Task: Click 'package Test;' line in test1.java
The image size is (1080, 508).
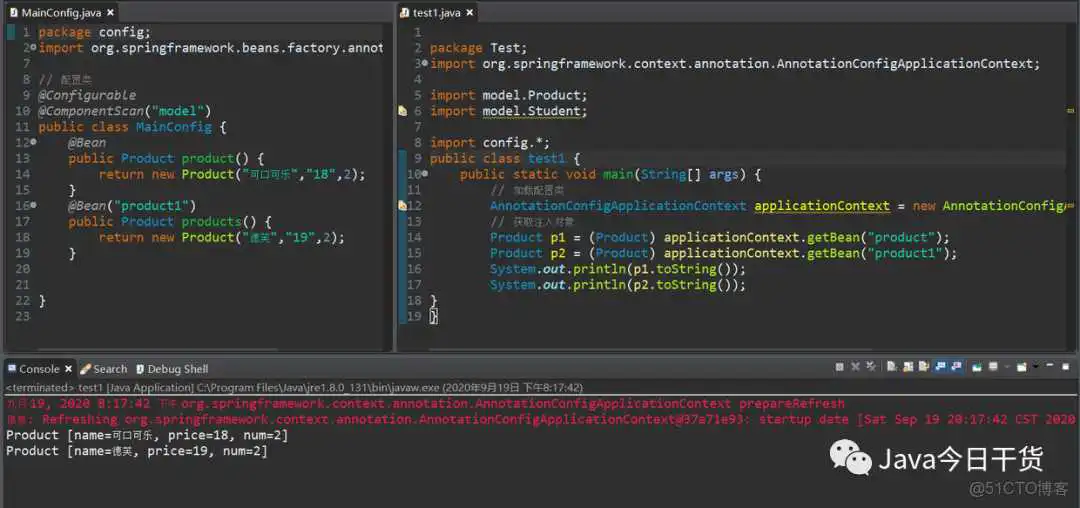Action: 478,47
